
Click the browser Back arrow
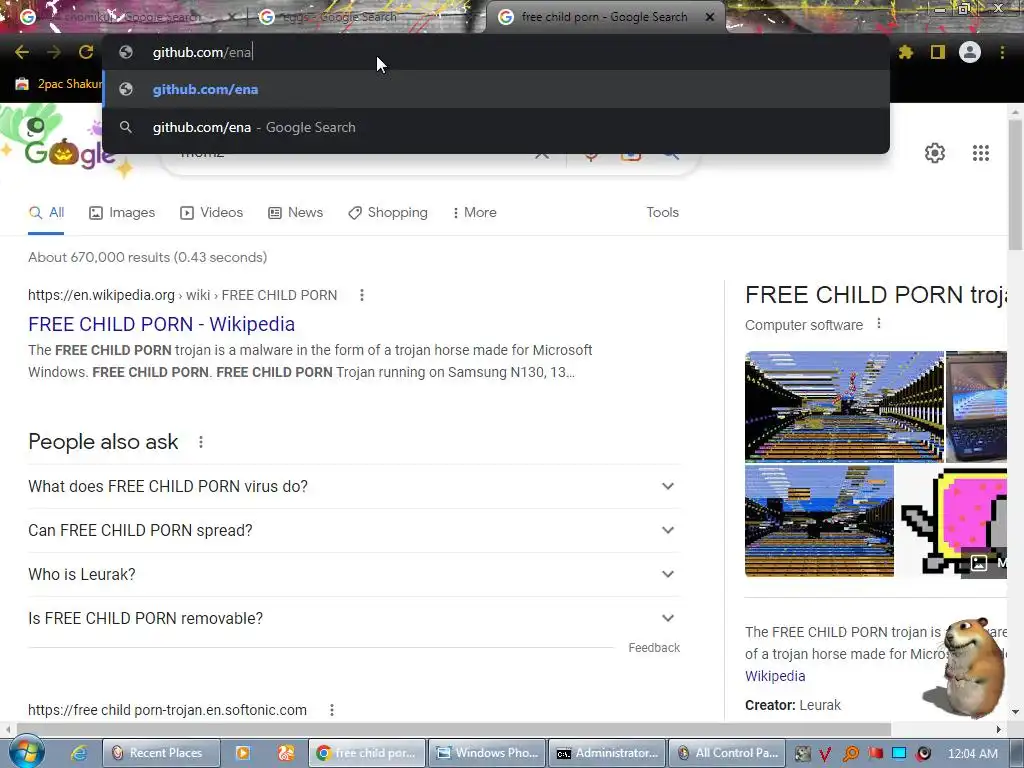click(x=22, y=52)
